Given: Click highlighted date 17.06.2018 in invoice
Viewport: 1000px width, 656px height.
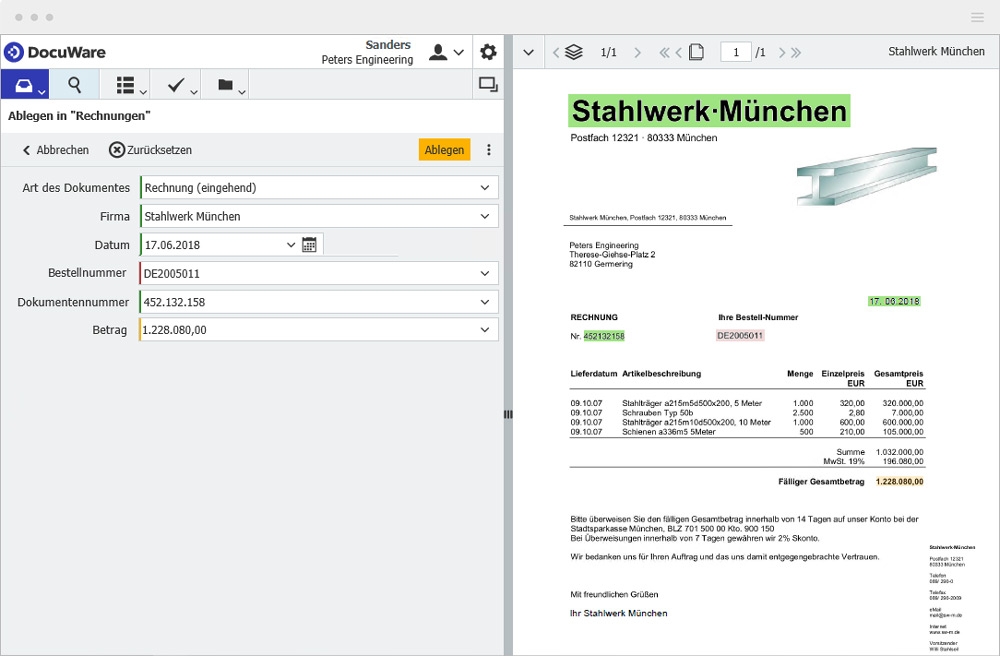Looking at the screenshot, I should tap(894, 301).
